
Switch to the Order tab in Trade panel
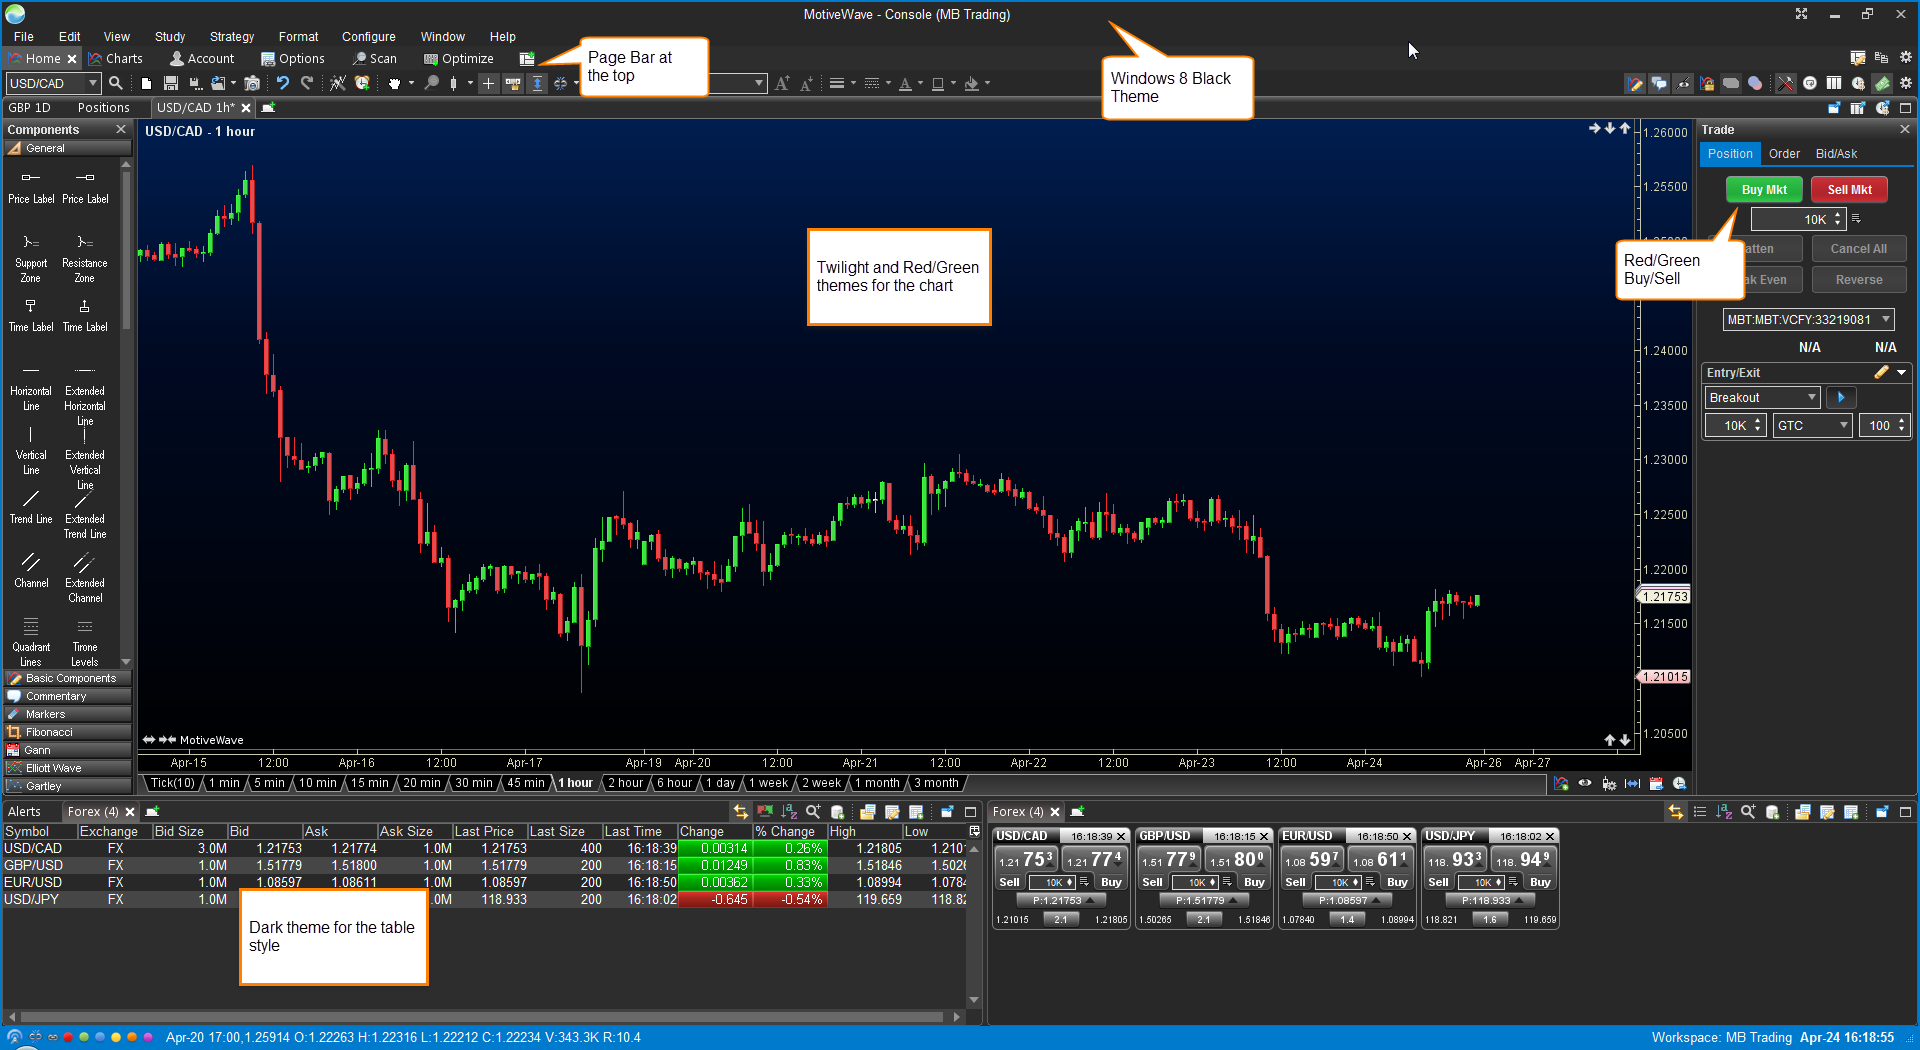(1784, 154)
